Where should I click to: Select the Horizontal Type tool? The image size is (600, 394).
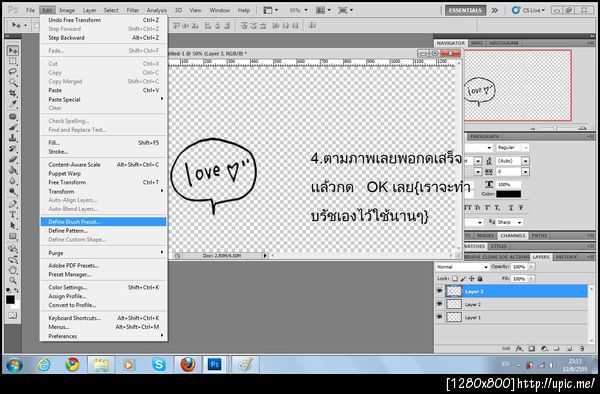tap(13, 215)
